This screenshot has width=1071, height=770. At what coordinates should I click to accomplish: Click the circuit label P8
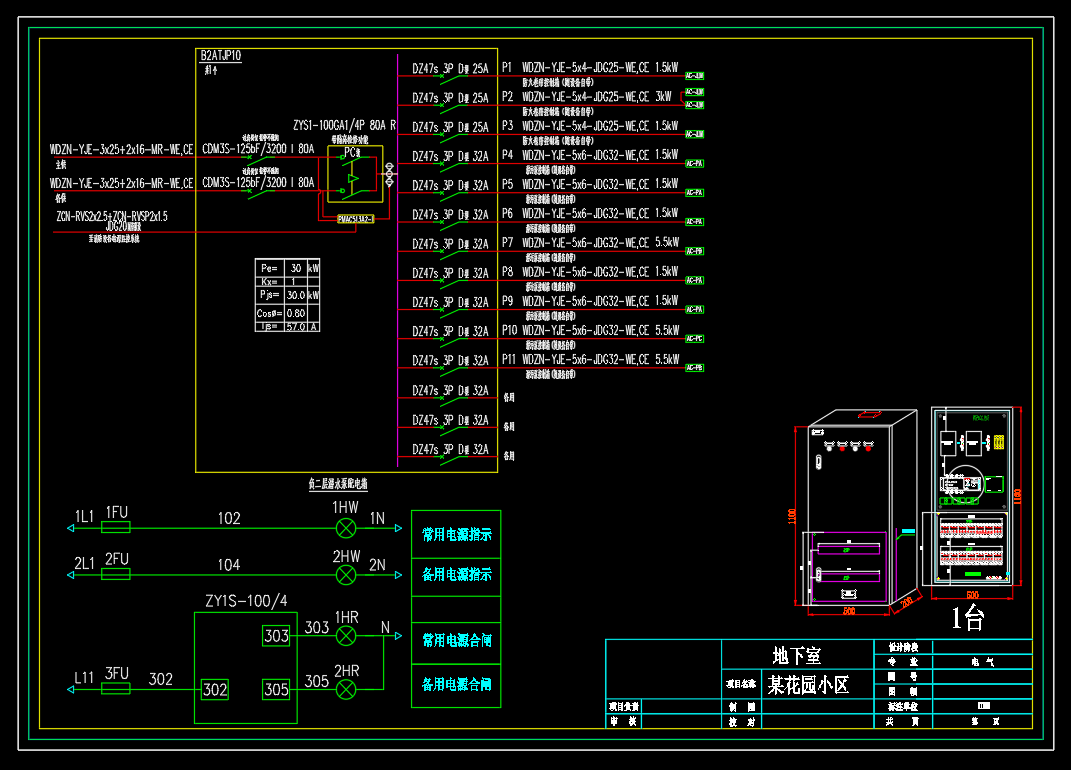tap(507, 272)
